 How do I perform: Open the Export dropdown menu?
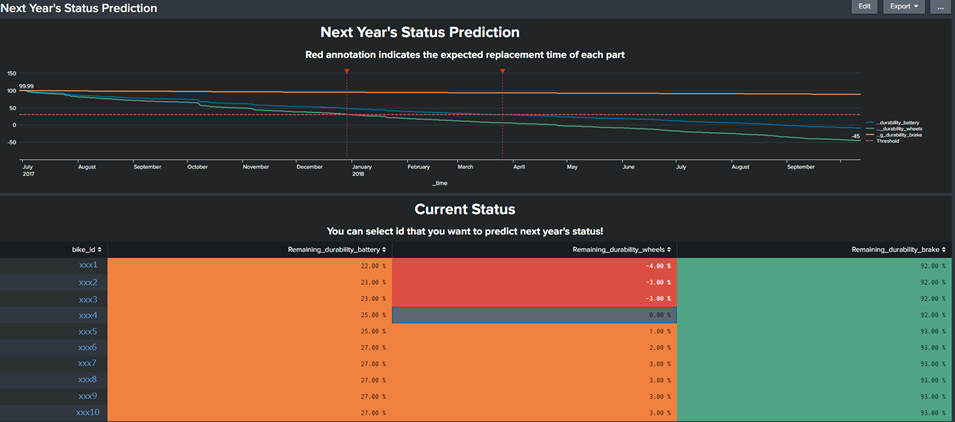point(903,7)
